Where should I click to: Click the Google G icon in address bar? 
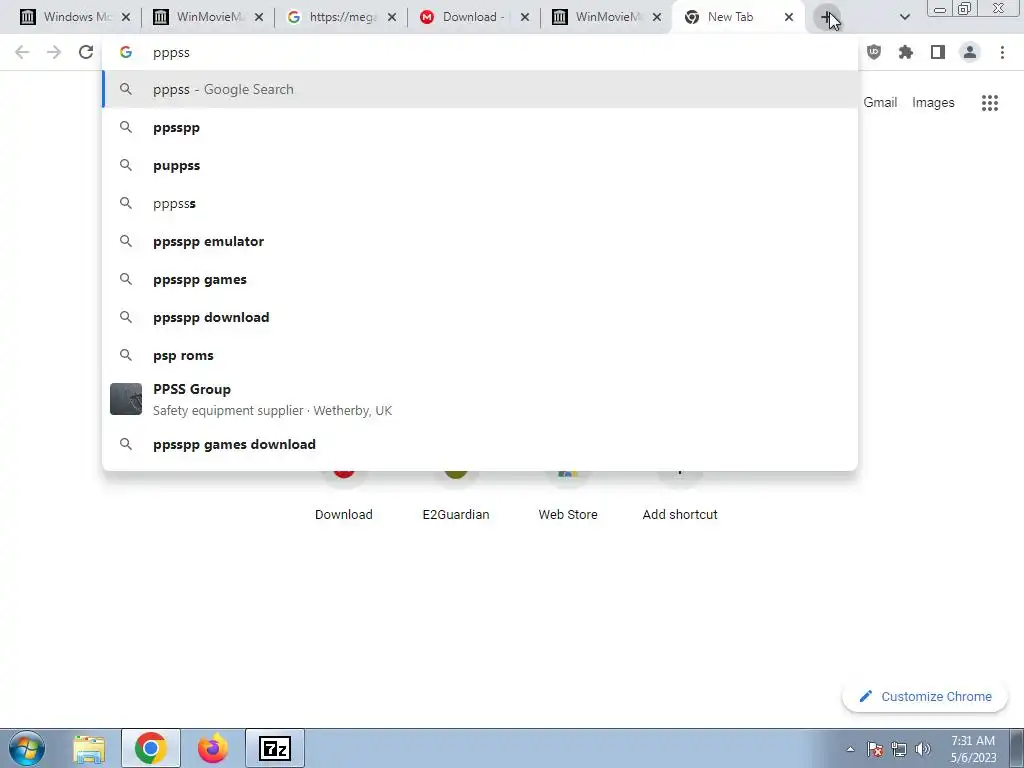pyautogui.click(x=126, y=52)
